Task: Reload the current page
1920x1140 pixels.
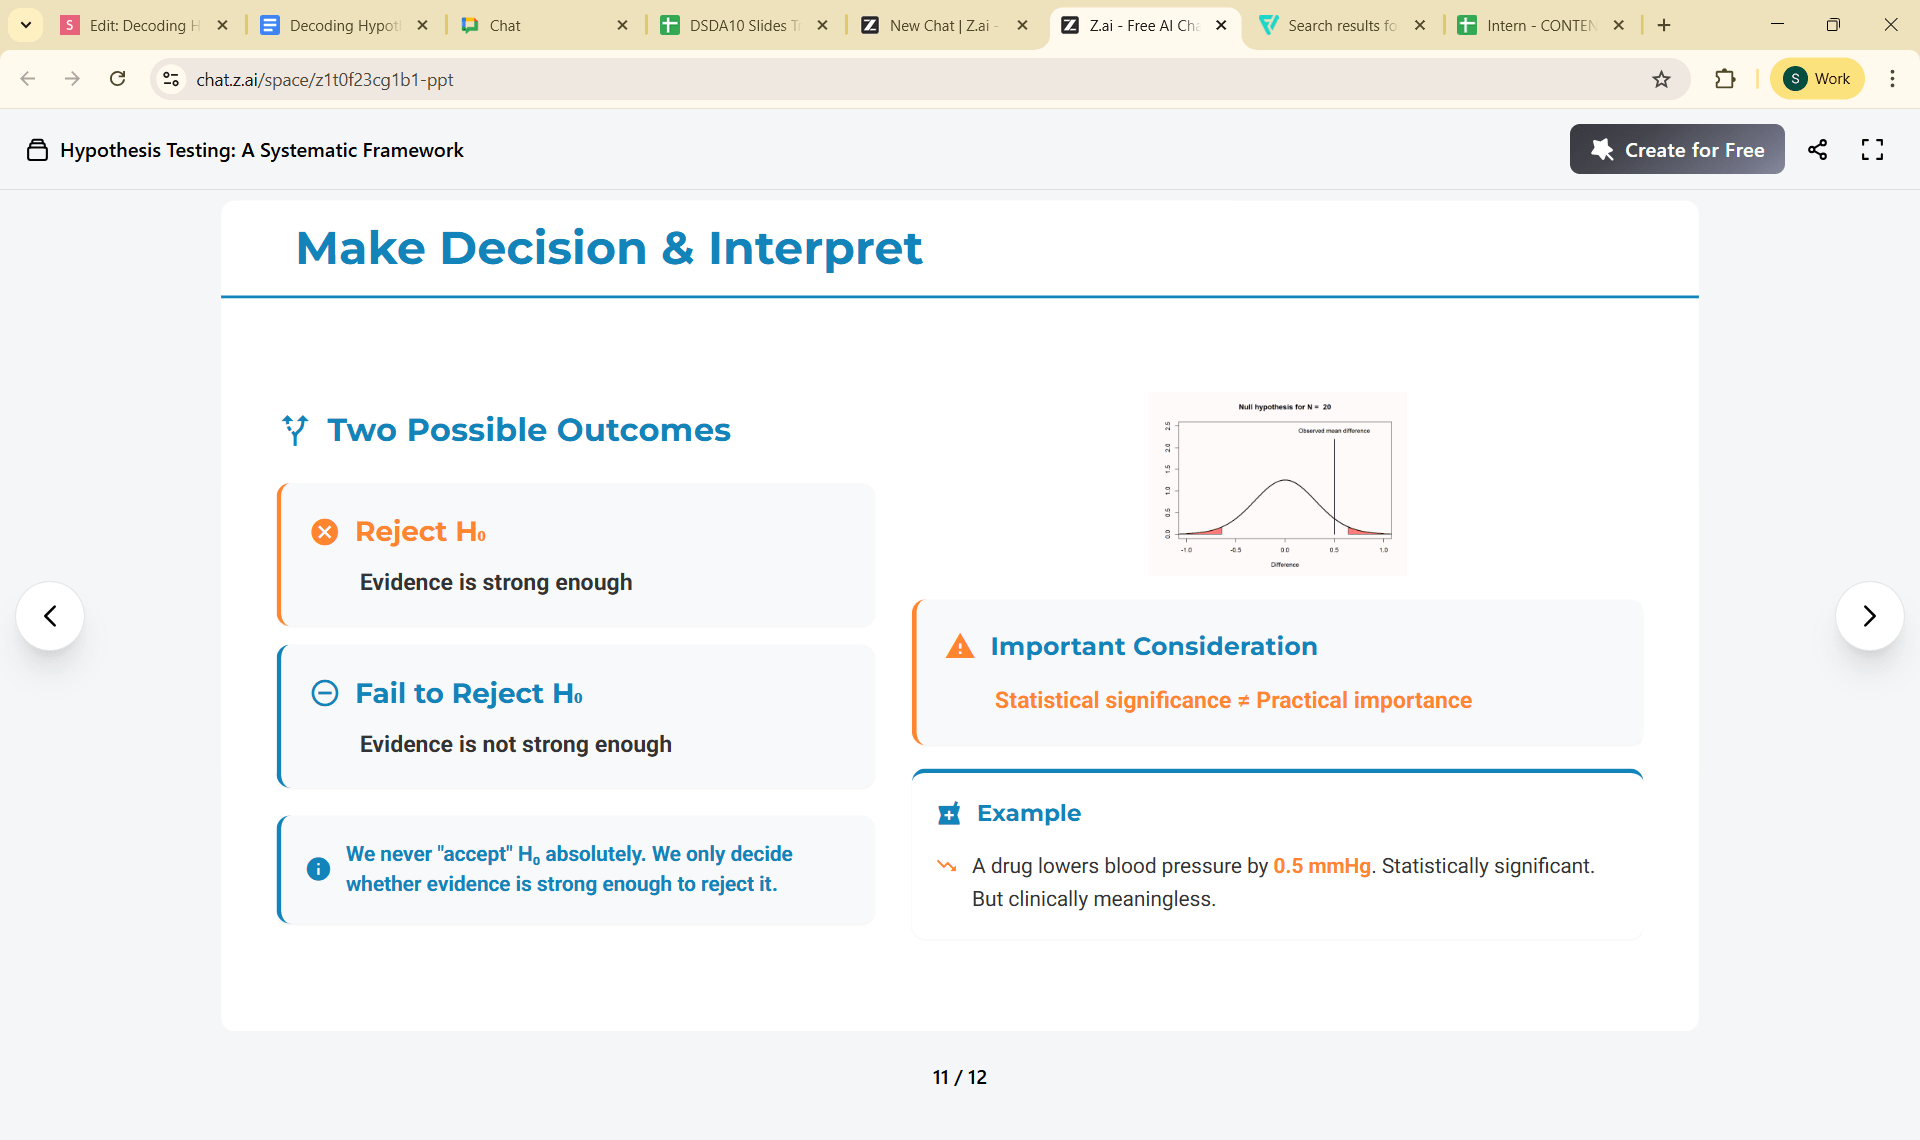Action: [x=118, y=79]
